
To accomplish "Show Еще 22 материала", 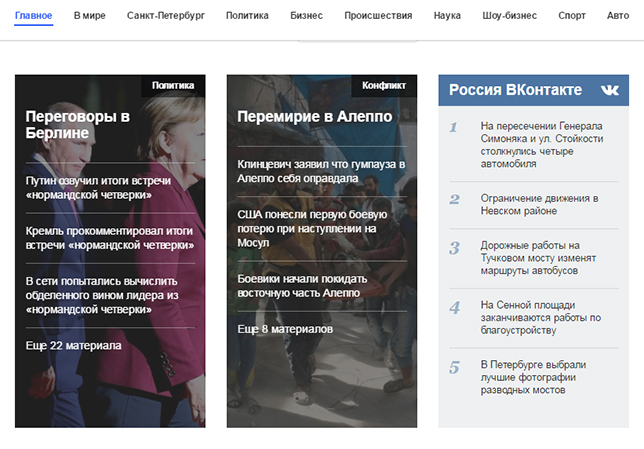I will click(74, 345).
